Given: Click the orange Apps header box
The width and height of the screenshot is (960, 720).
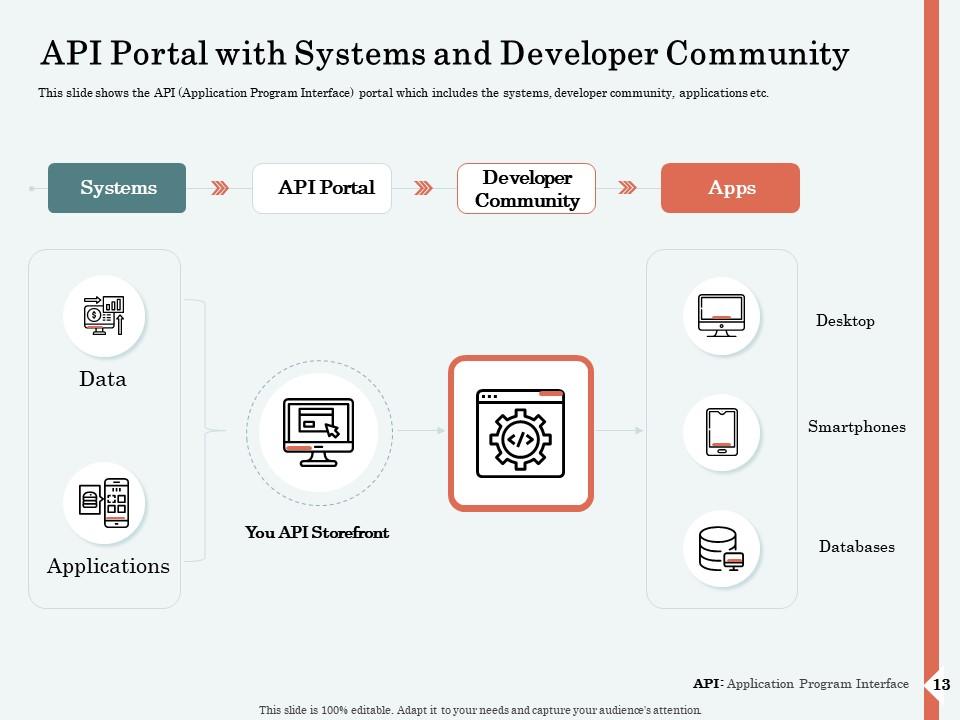Looking at the screenshot, I should coord(730,188).
